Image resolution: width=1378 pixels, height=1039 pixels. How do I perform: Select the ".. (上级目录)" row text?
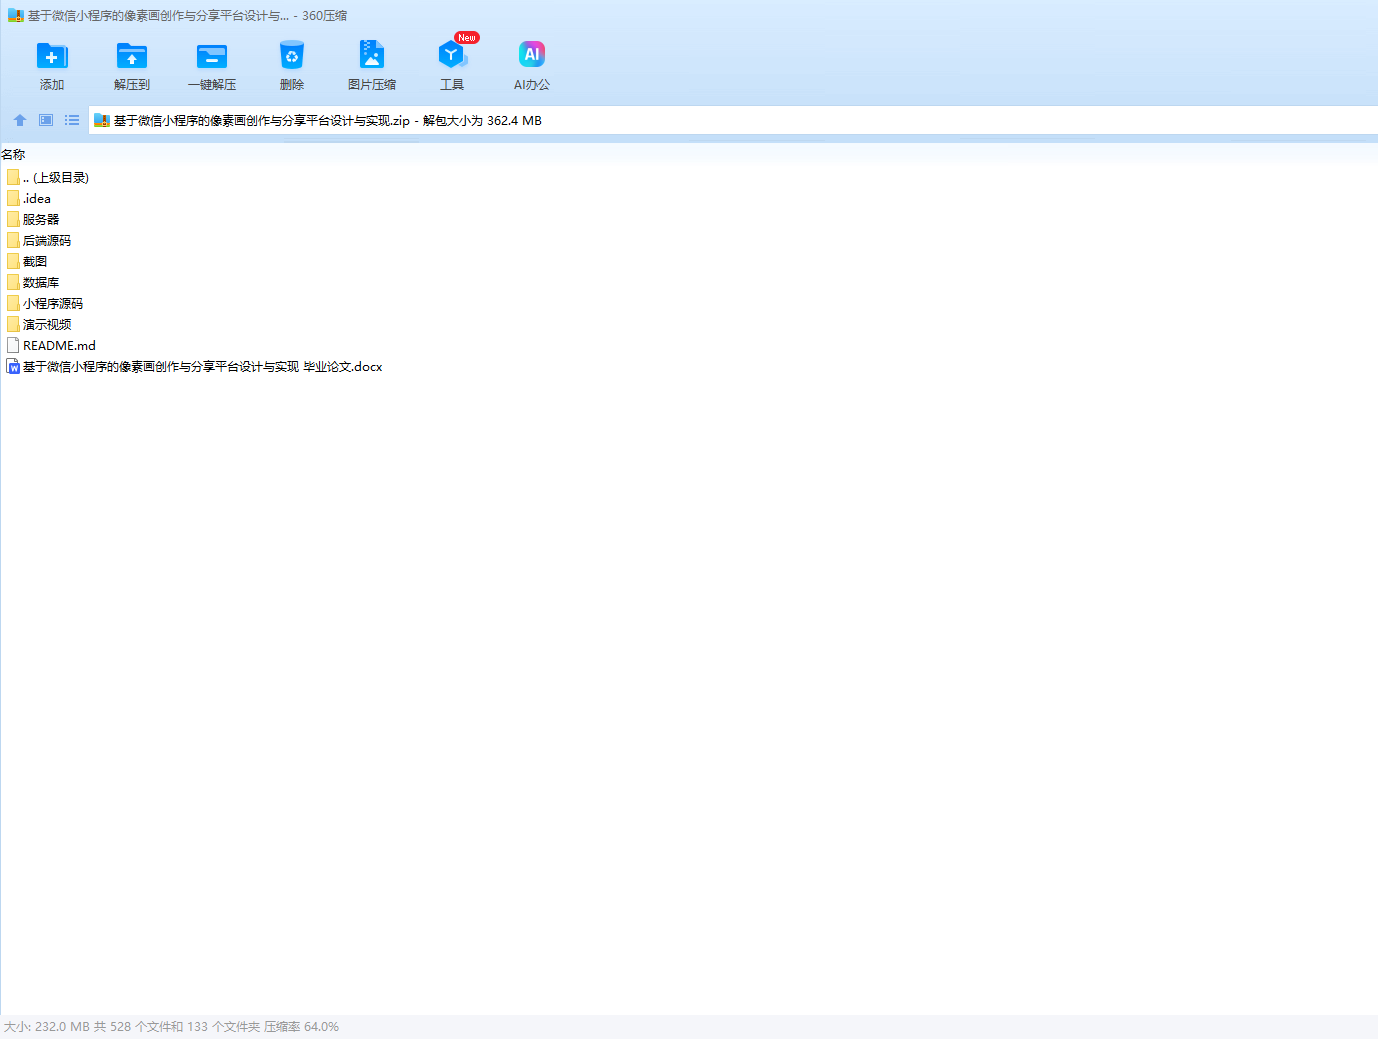click(x=56, y=178)
